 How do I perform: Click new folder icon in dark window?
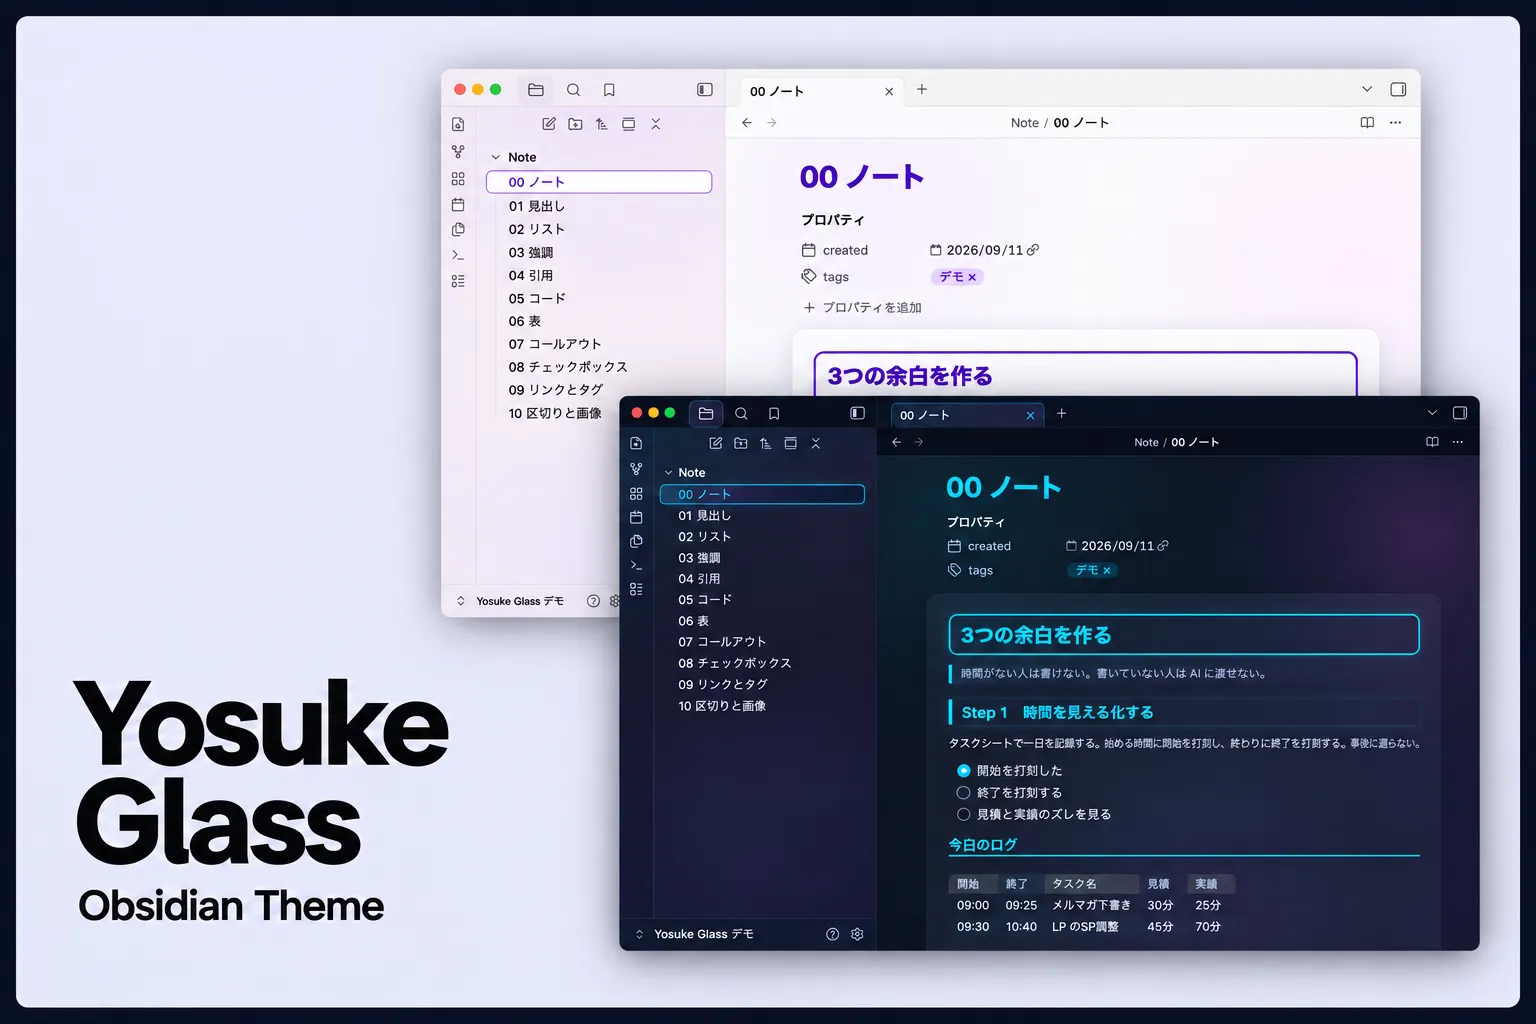pyautogui.click(x=741, y=443)
